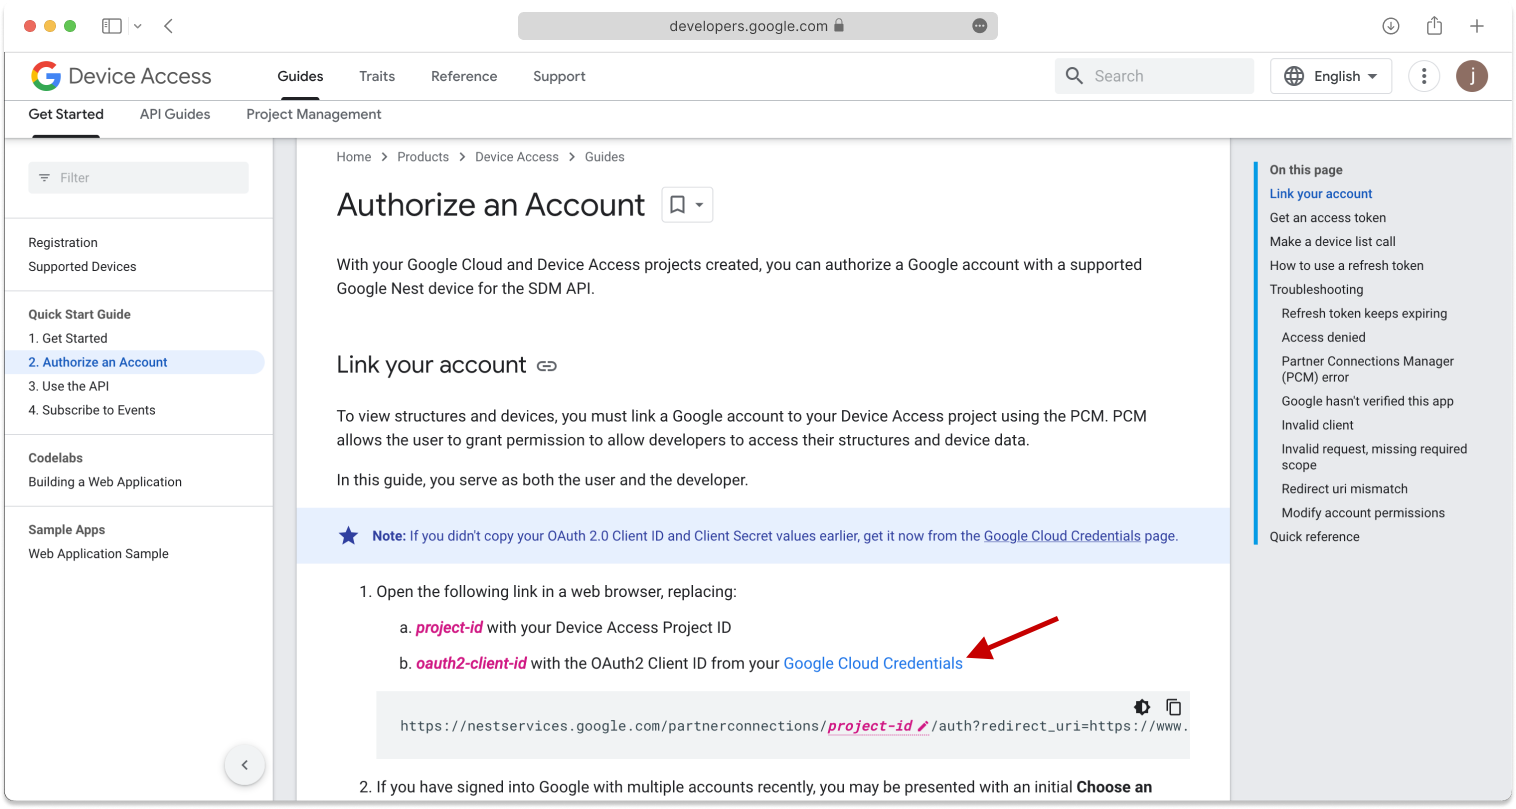Bookmark the page via the bookmark icon
Viewport: 1516px width, 809px height.
point(679,204)
